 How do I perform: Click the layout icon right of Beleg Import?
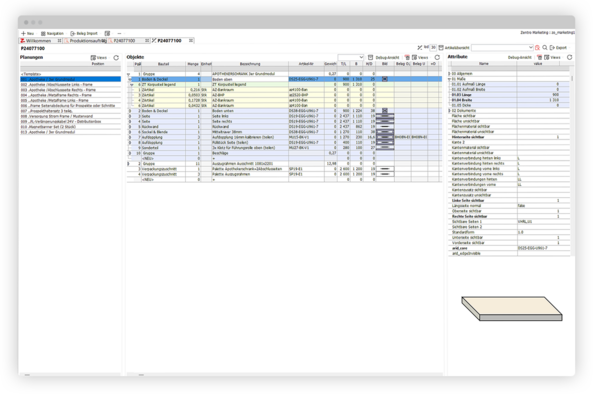tap(107, 33)
